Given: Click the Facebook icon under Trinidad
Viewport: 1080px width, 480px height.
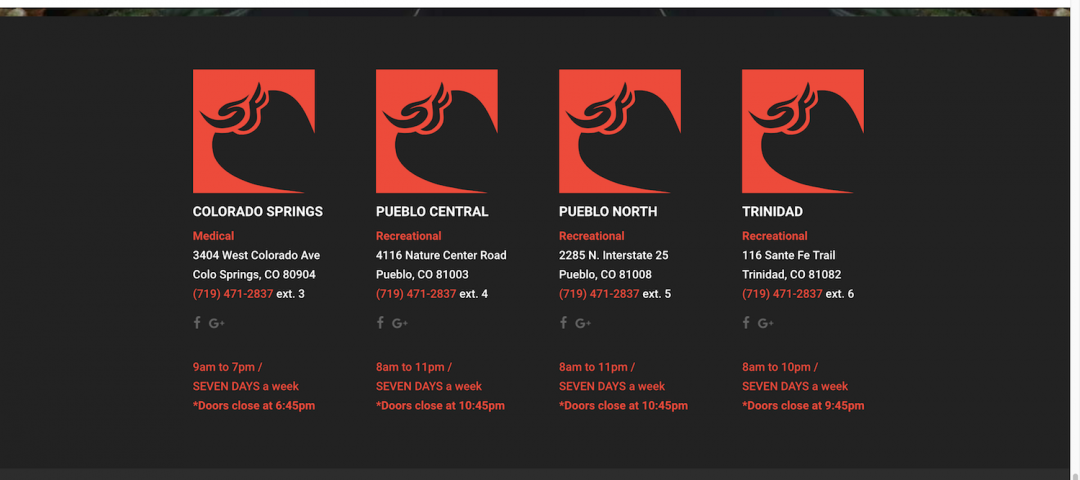Looking at the screenshot, I should pos(746,323).
